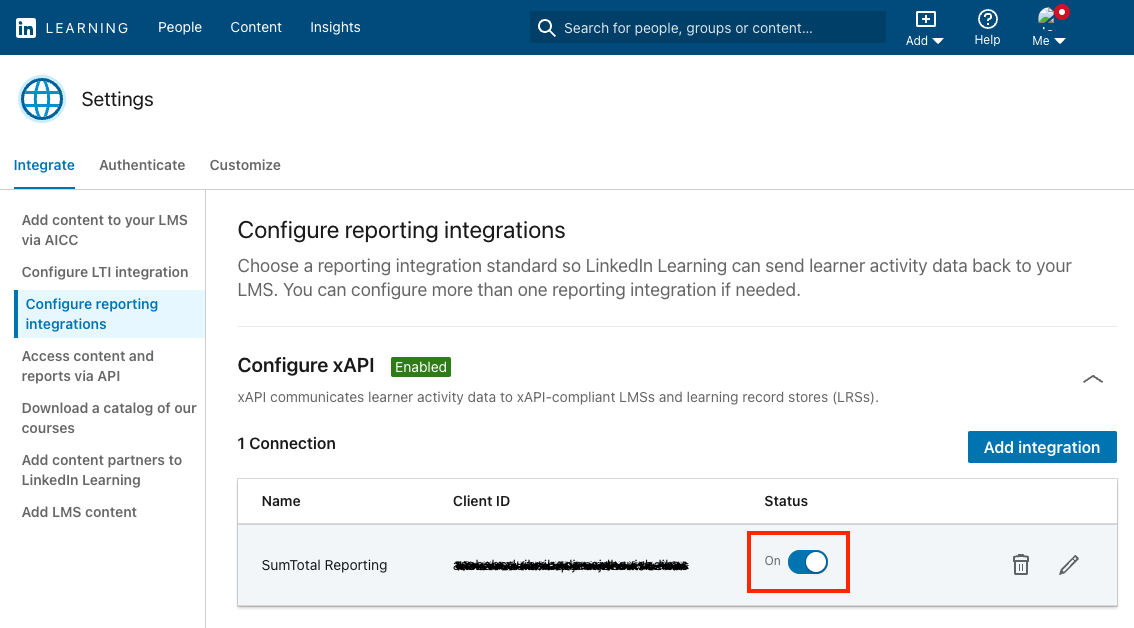Open Add content to your LMS via AICC
This screenshot has height=628, width=1134.
pyautogui.click(x=105, y=230)
